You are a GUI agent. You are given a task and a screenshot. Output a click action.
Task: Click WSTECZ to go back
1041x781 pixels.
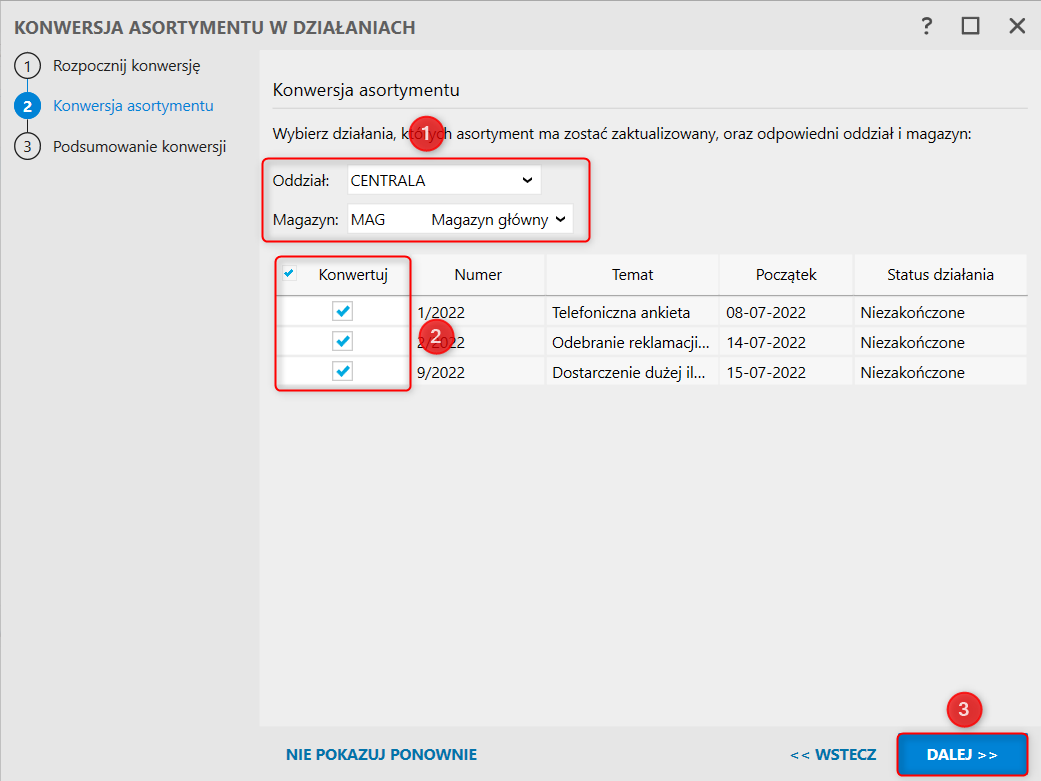click(832, 755)
